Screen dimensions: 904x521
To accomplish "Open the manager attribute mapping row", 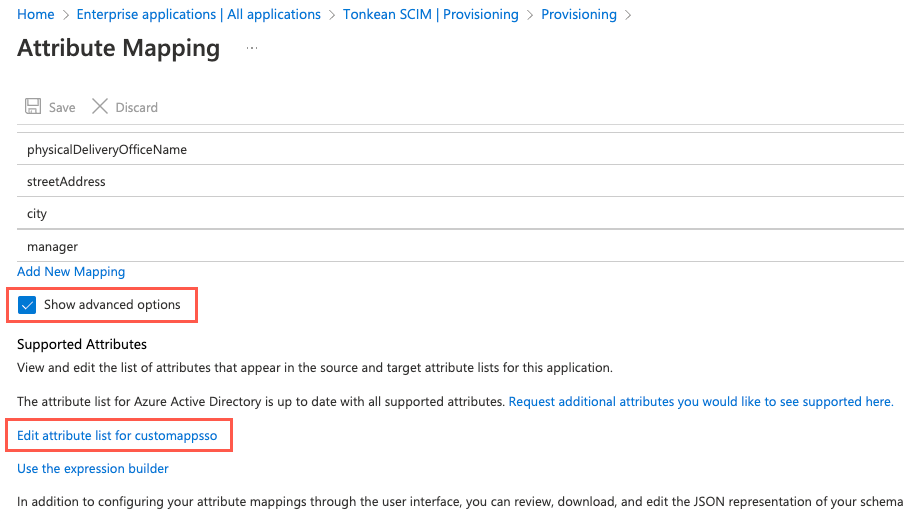I will click(x=52, y=246).
